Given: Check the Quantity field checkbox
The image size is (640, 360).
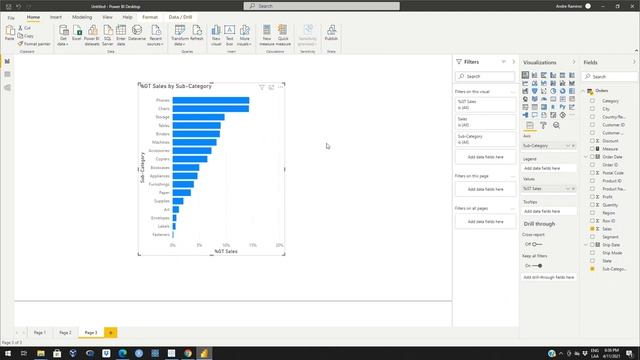Looking at the screenshot, I should 592,205.
